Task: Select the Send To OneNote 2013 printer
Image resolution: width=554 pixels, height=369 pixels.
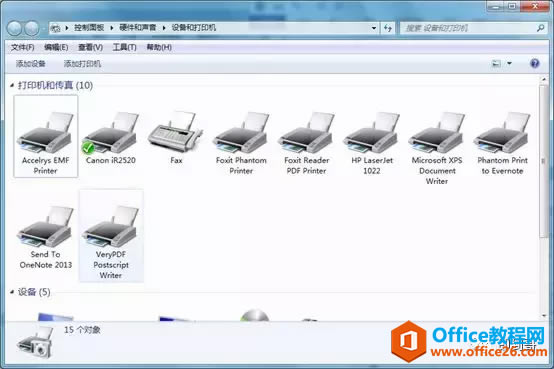Action: 46,237
